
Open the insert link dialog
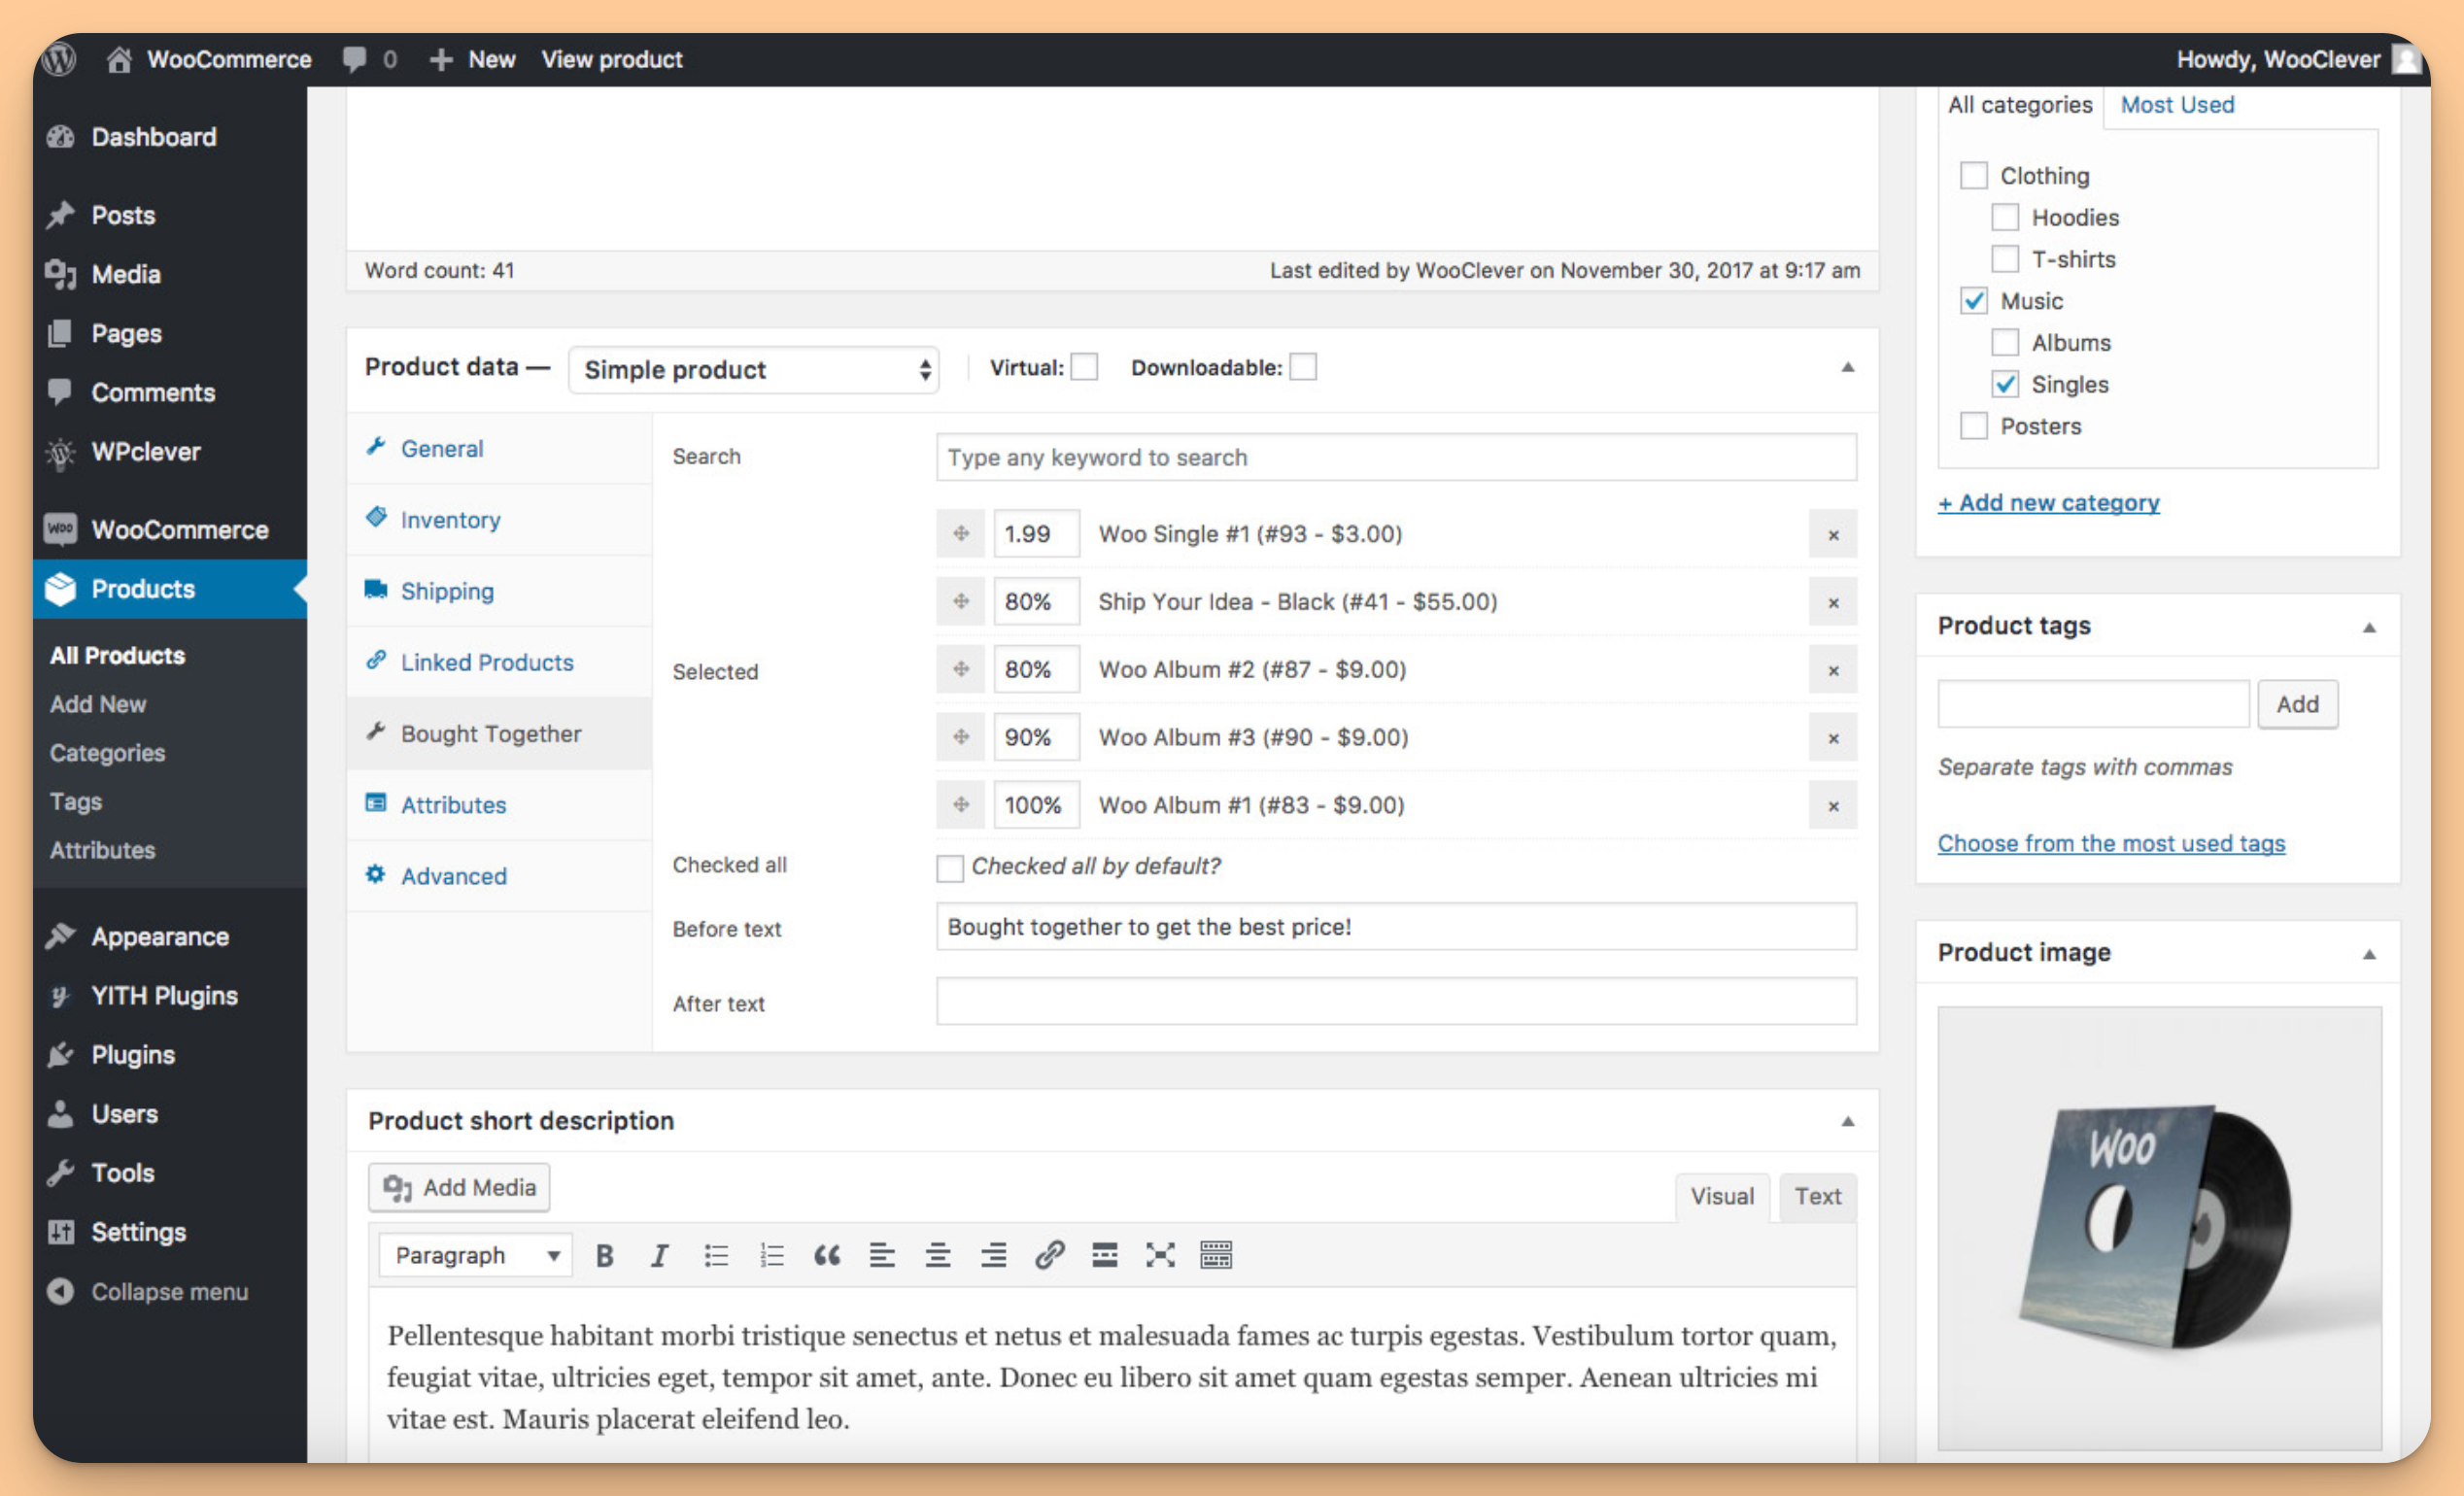[x=1051, y=1255]
